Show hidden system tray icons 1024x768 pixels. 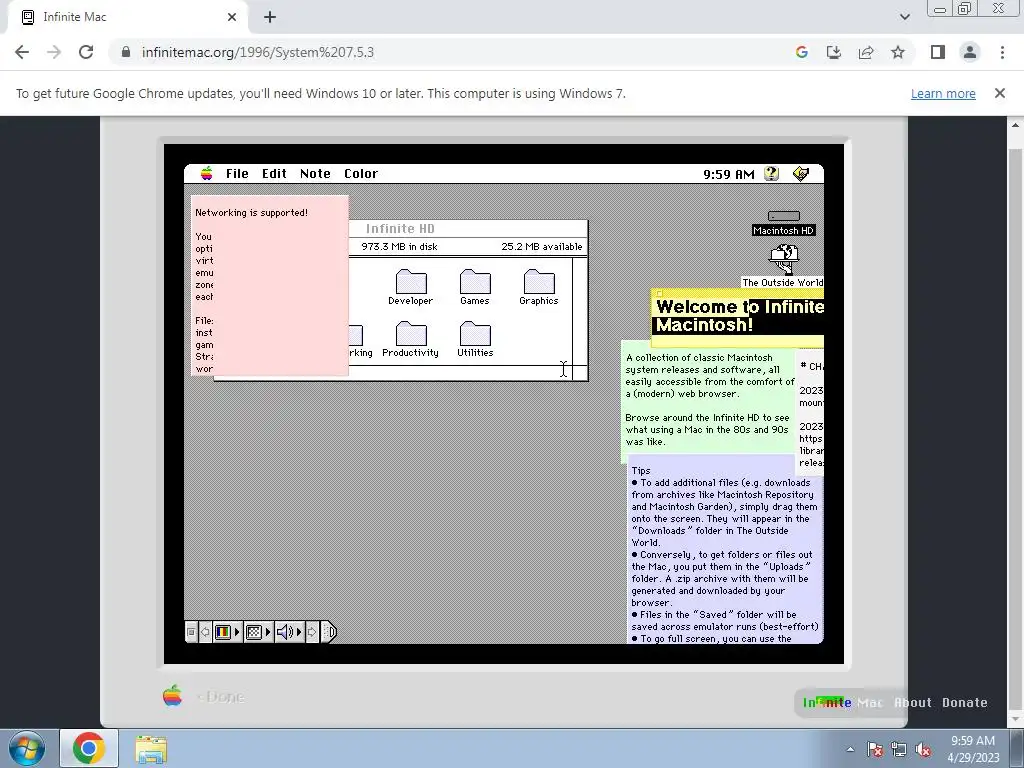[850, 750]
